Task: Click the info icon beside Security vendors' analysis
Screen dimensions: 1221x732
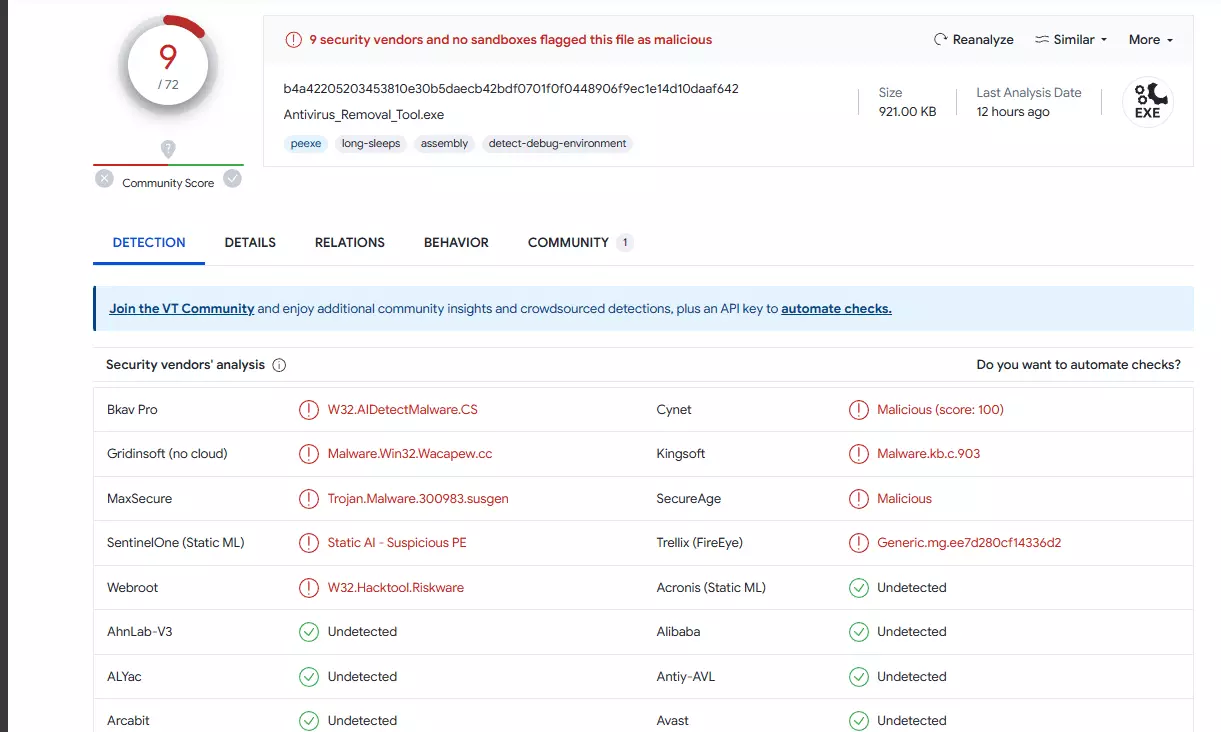Action: [279, 366]
